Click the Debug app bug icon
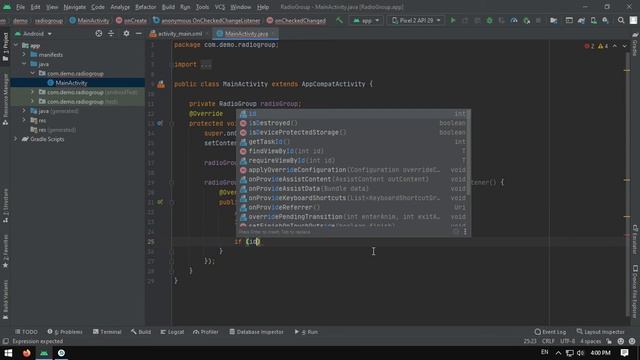Viewport: 640px width, 360px height. (489, 20)
